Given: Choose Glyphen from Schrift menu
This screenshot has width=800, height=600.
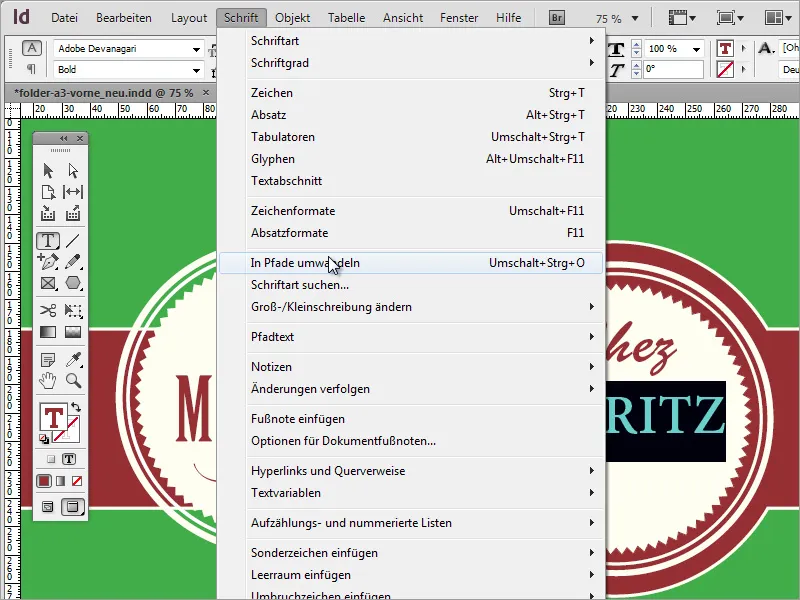Looking at the screenshot, I should tap(411, 159).
